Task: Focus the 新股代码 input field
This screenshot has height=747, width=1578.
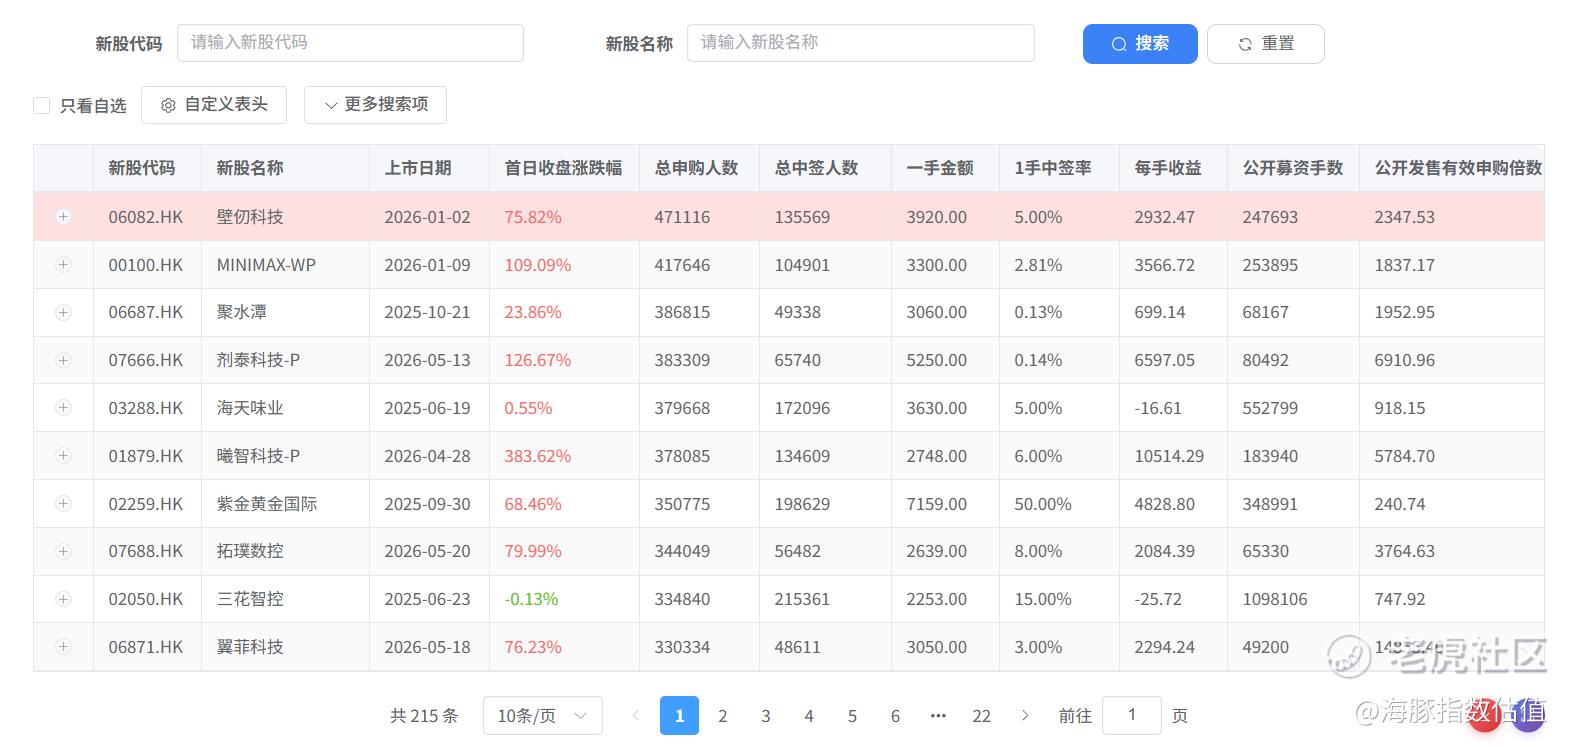Action: [x=350, y=43]
